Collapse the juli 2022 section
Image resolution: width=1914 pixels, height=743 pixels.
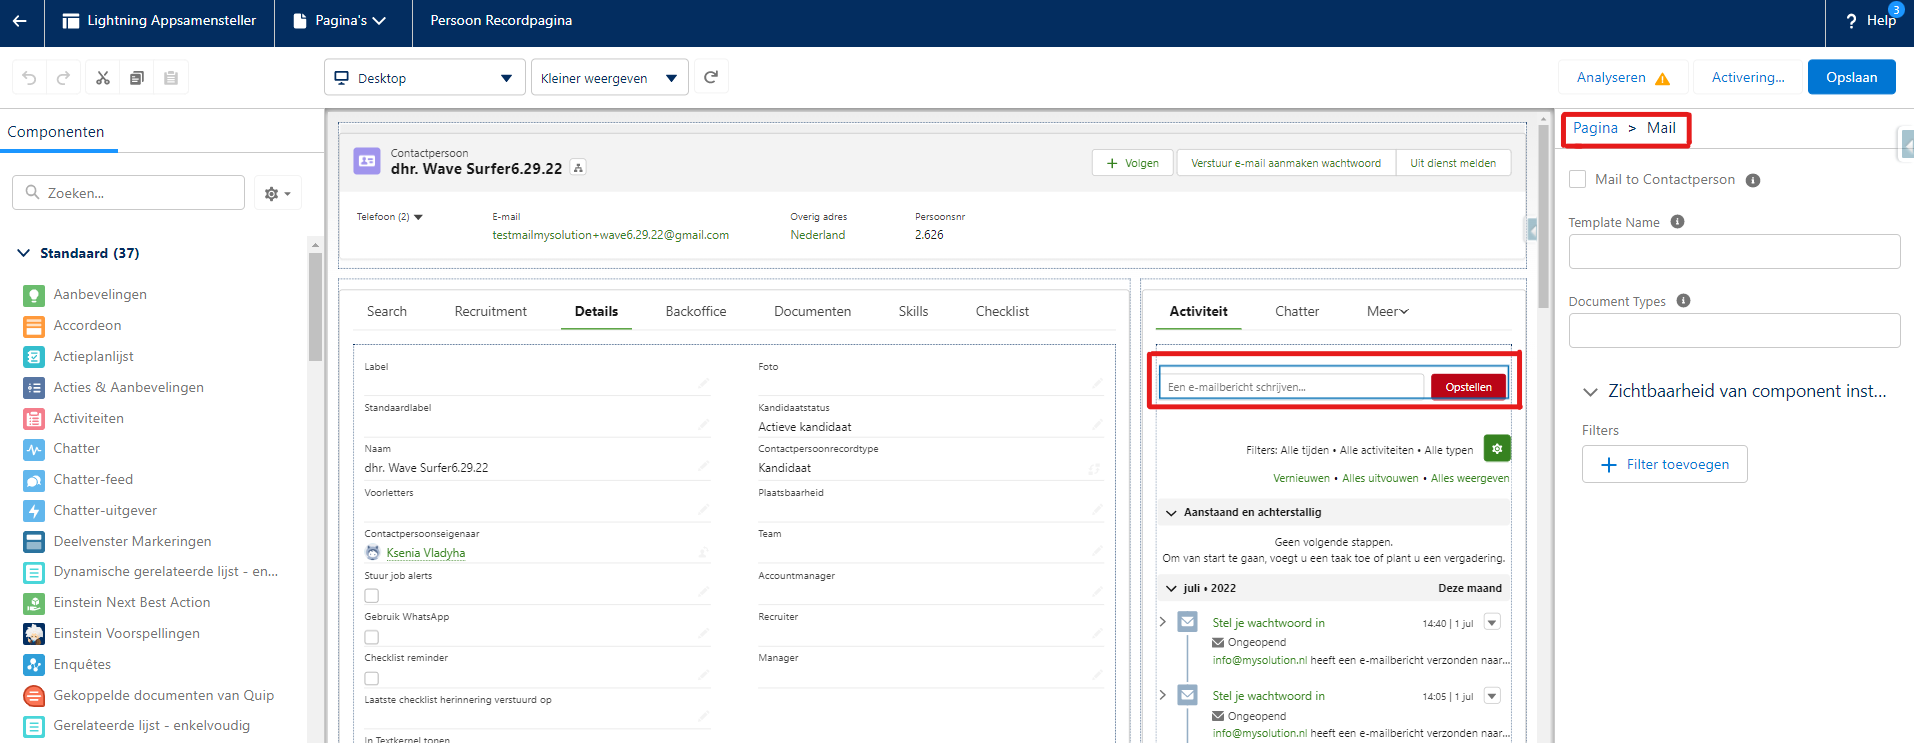[x=1171, y=589]
